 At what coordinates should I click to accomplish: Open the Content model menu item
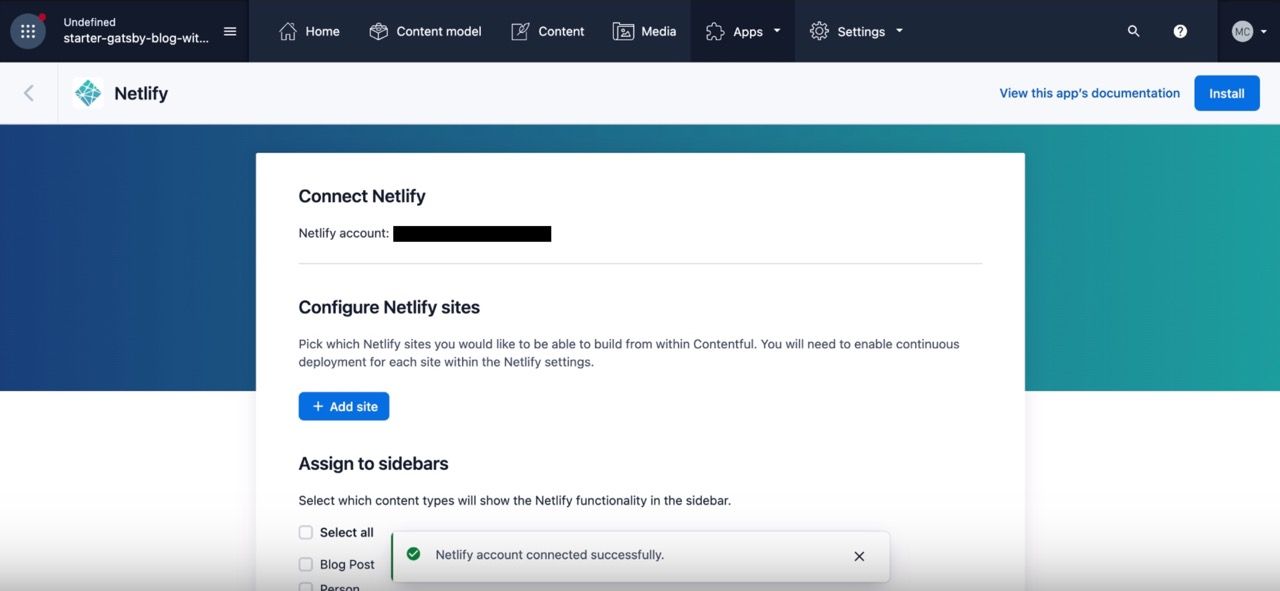pos(425,31)
